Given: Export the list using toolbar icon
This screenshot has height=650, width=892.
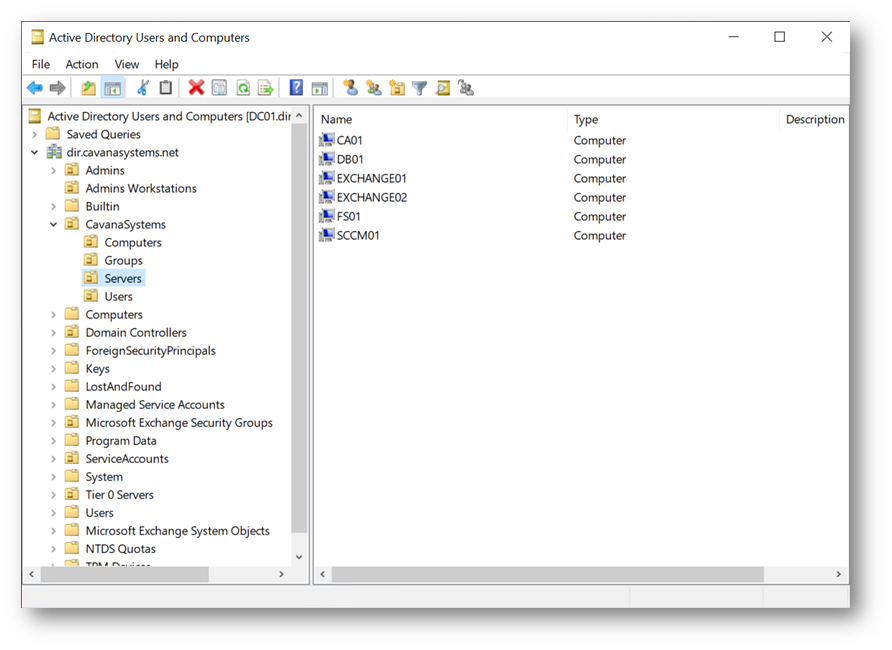Looking at the screenshot, I should [266, 88].
